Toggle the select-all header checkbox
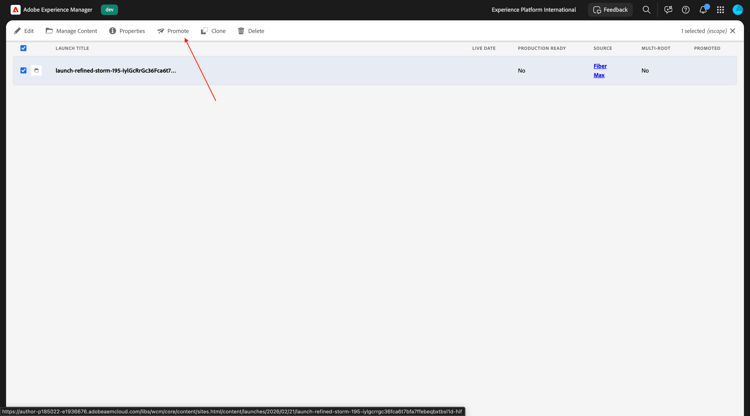 click(23, 48)
